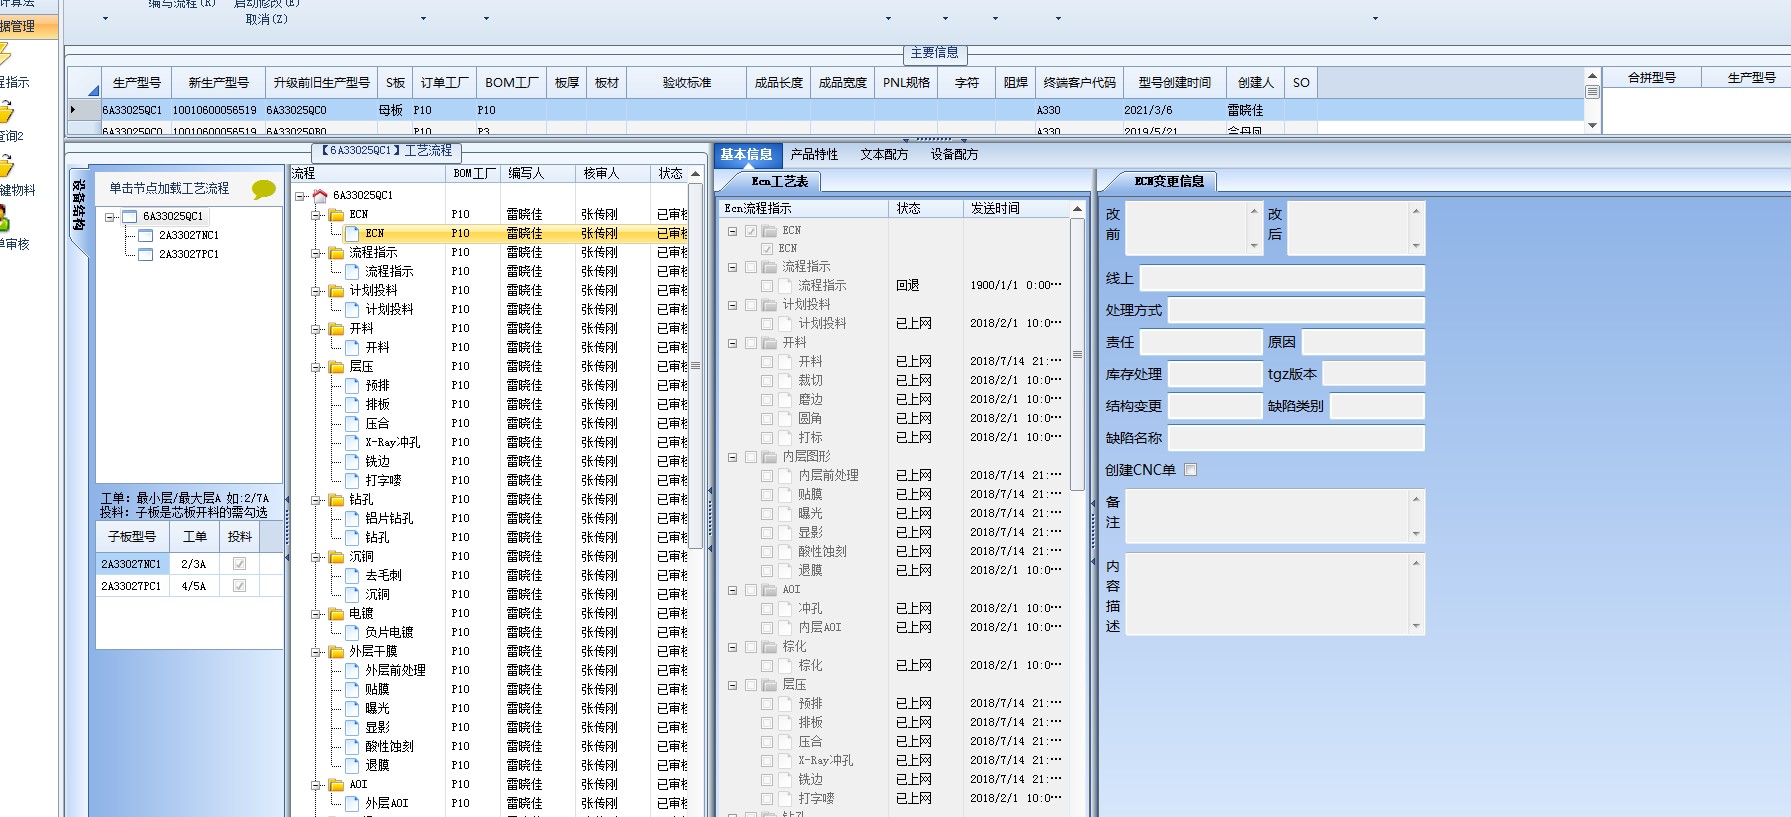The image size is (1791, 817).
Task: Click the document icon for 负片电镀 step
Action: 352,632
